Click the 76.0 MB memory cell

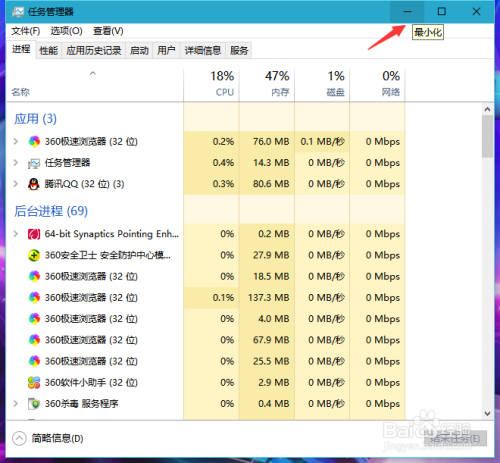pyautogui.click(x=267, y=142)
